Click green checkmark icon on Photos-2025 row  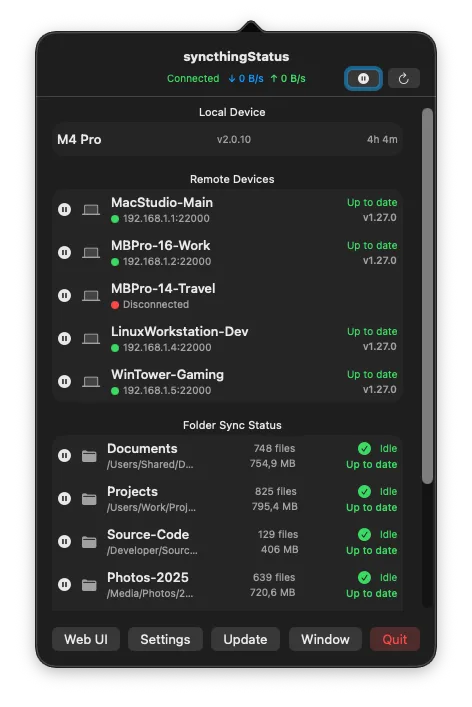(364, 578)
